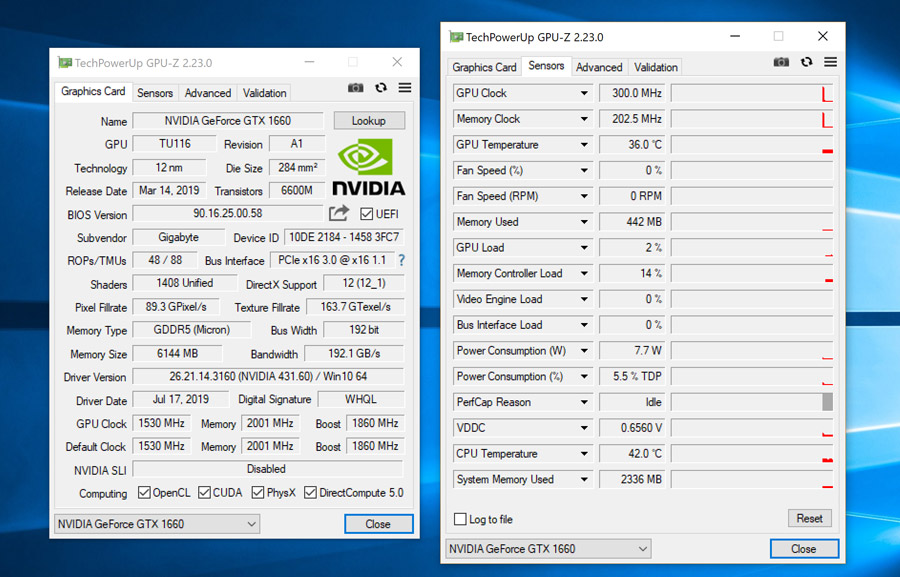The width and height of the screenshot is (900, 577).
Task: Open the Fan Speed (RPM) sensor dropdown
Action: click(x=584, y=196)
